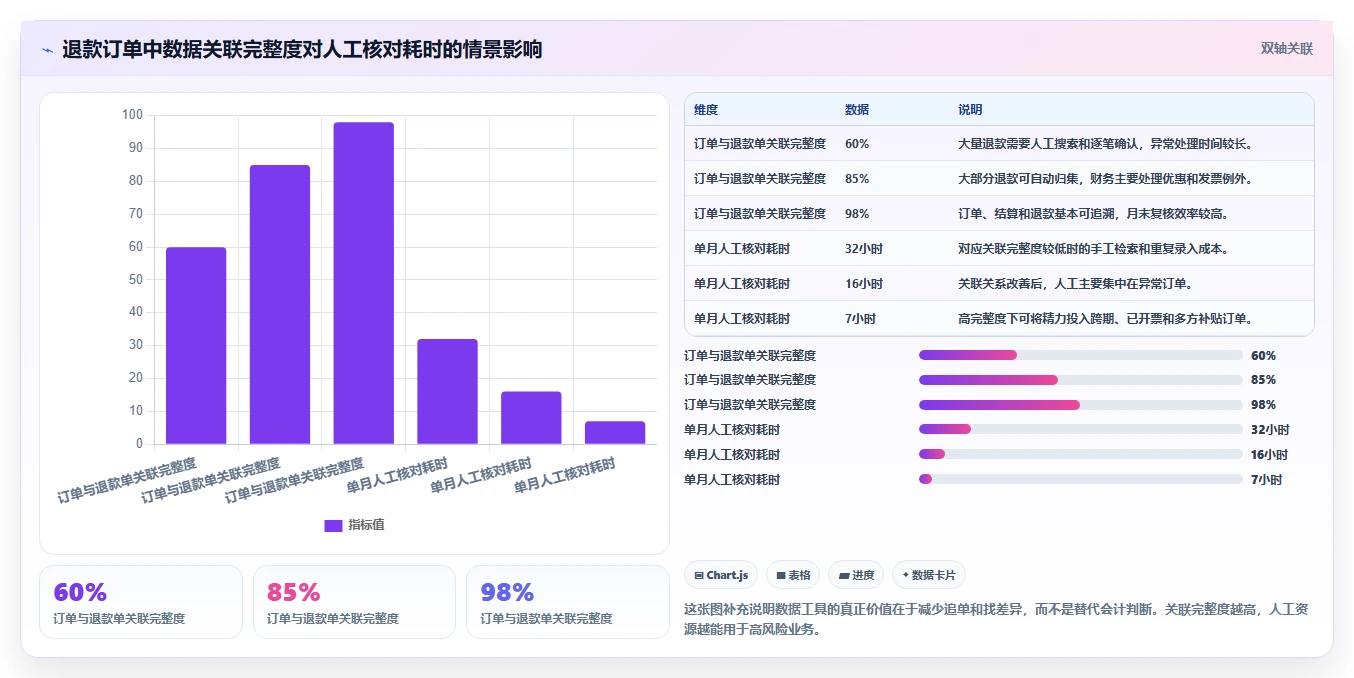Click the progress bar labeled 60%
1354x678 pixels.
click(x=1081, y=355)
